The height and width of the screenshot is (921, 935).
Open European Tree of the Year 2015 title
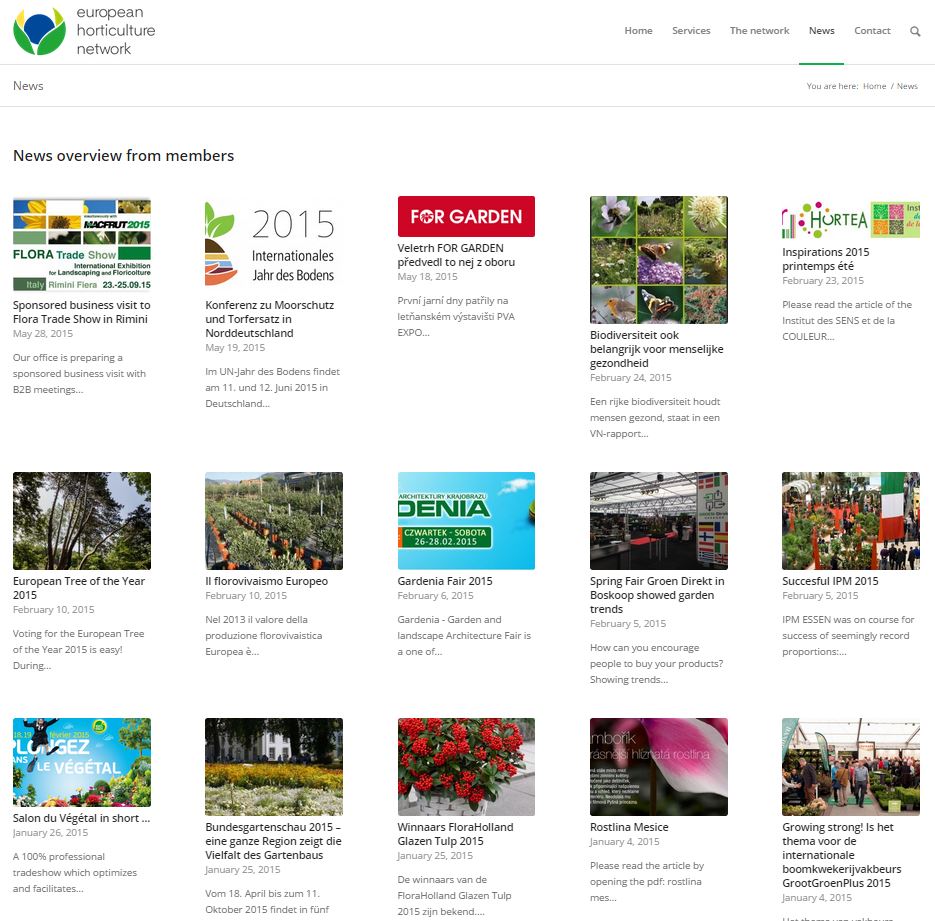point(79,588)
